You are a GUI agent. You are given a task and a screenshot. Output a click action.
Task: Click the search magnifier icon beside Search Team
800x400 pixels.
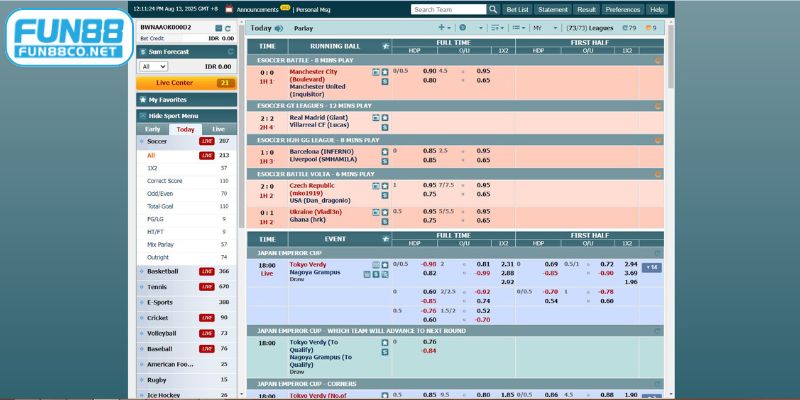(492, 9)
